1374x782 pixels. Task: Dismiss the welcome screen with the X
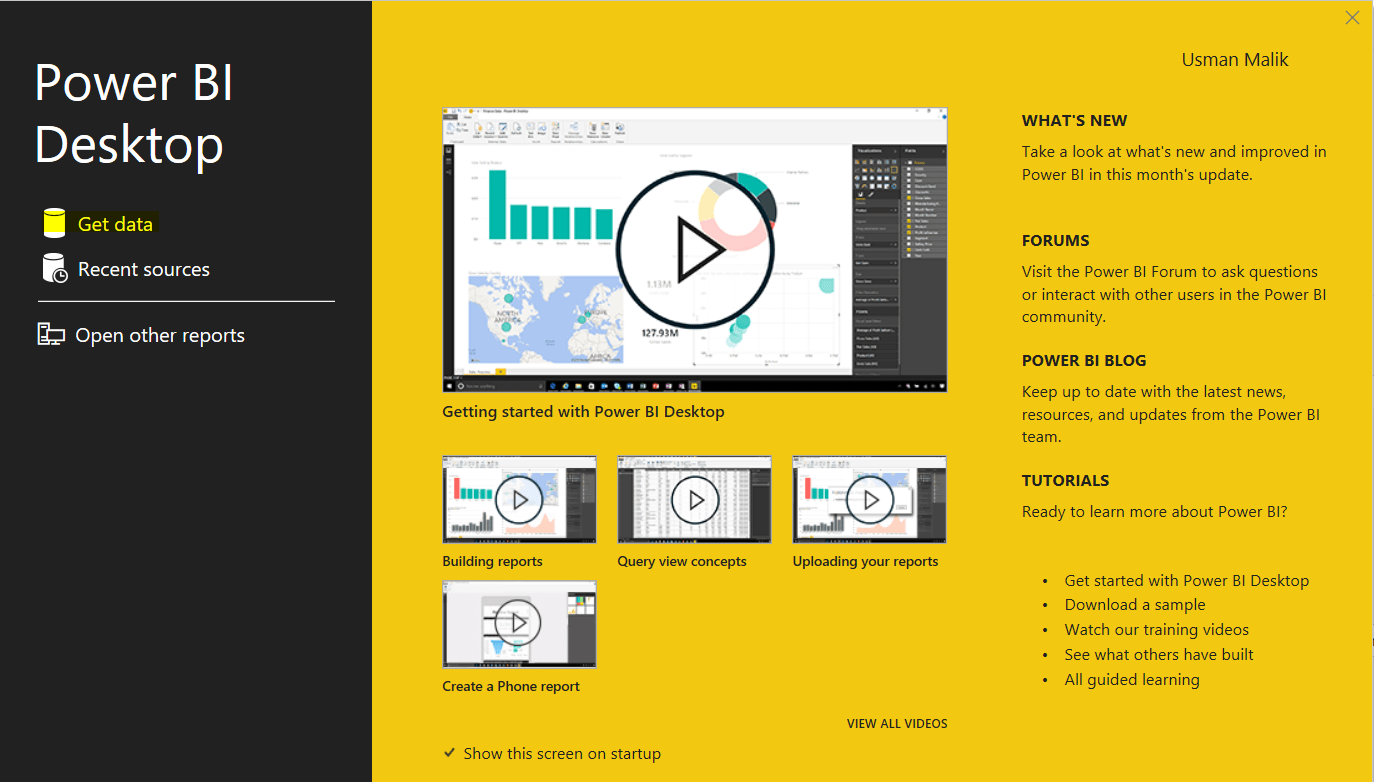1352,17
